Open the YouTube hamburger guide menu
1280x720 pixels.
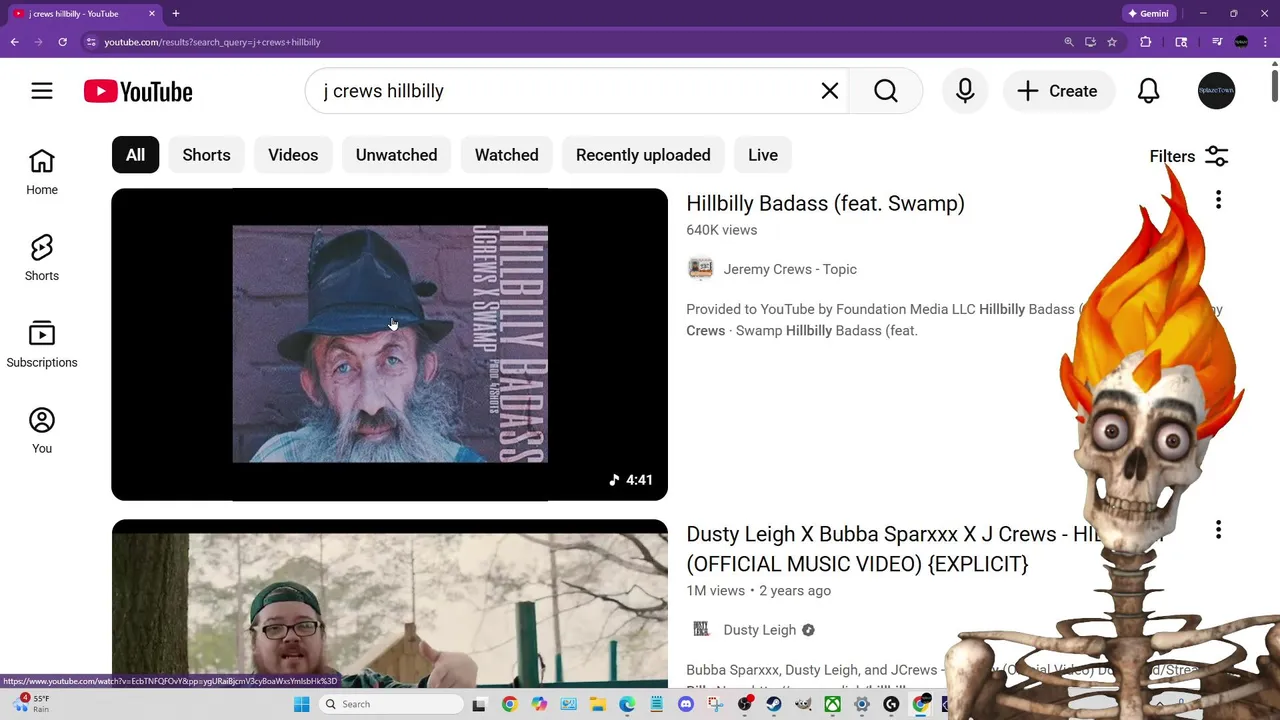point(42,91)
